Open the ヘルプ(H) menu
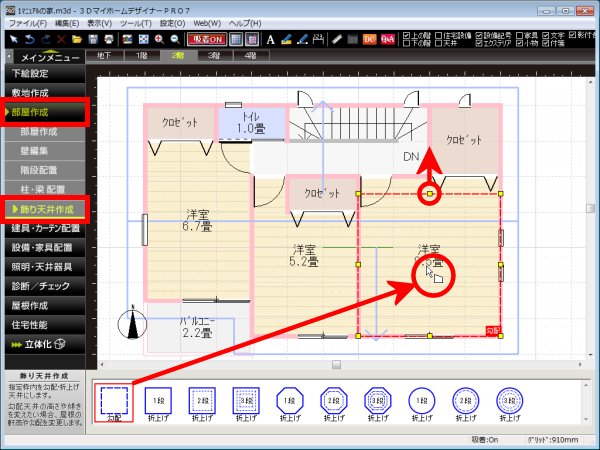 pos(245,23)
